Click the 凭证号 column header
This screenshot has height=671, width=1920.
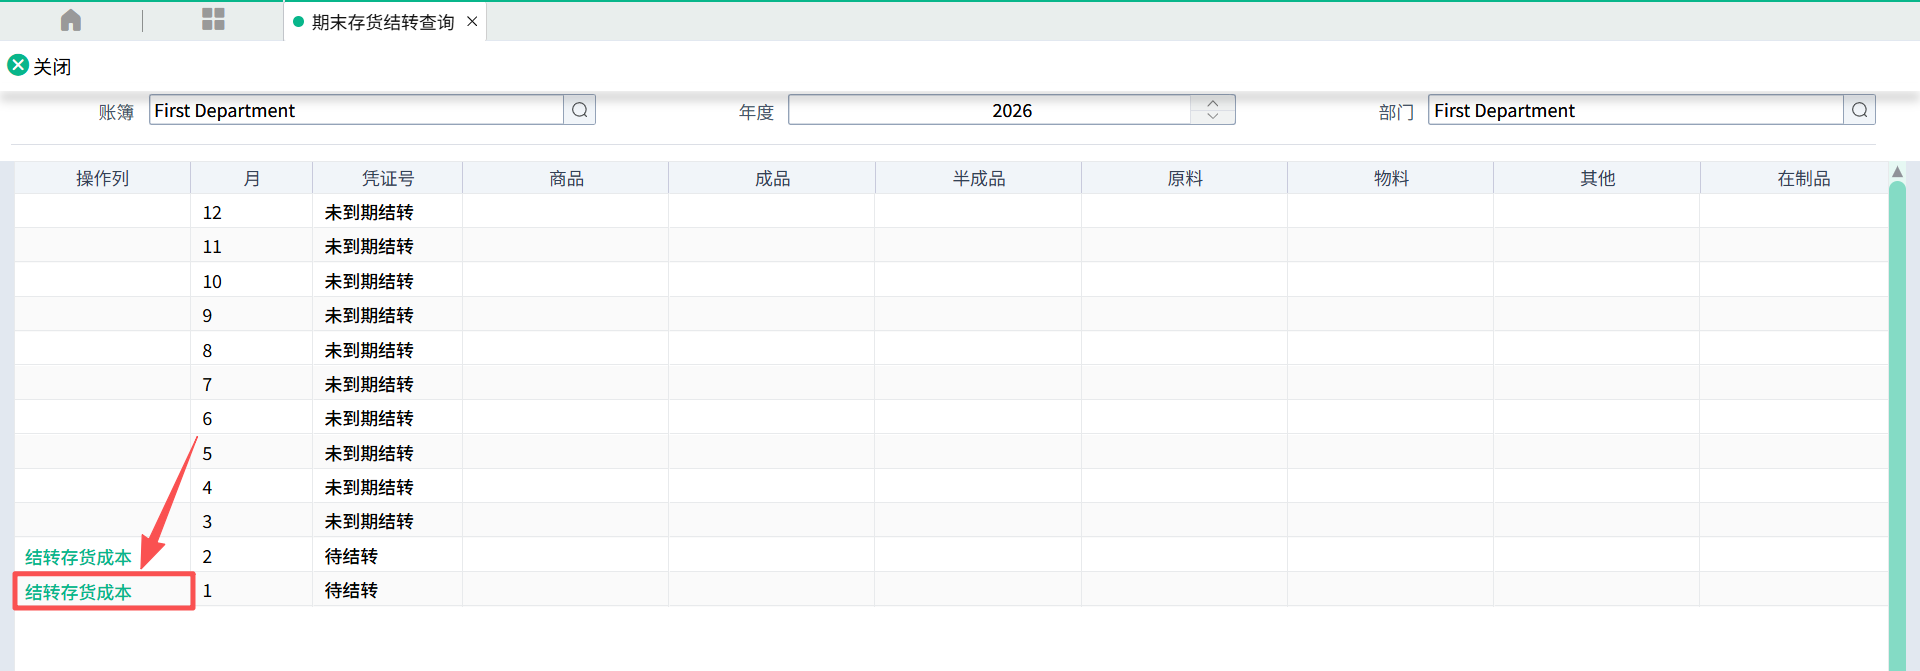coord(387,178)
